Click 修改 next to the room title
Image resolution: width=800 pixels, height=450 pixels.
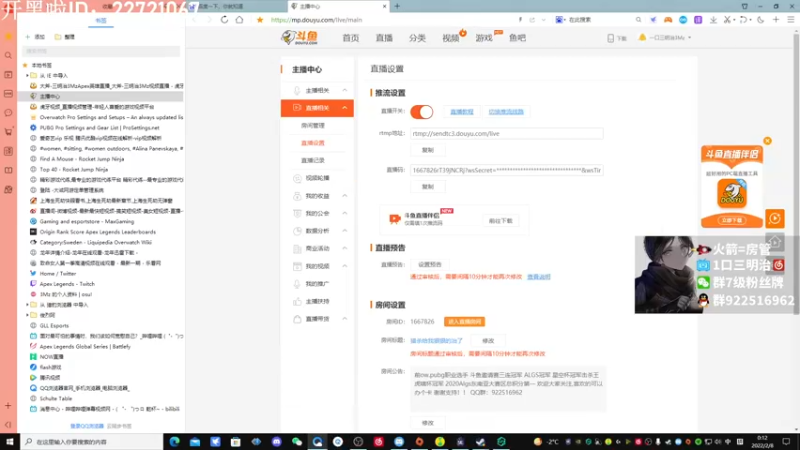tap(488, 340)
